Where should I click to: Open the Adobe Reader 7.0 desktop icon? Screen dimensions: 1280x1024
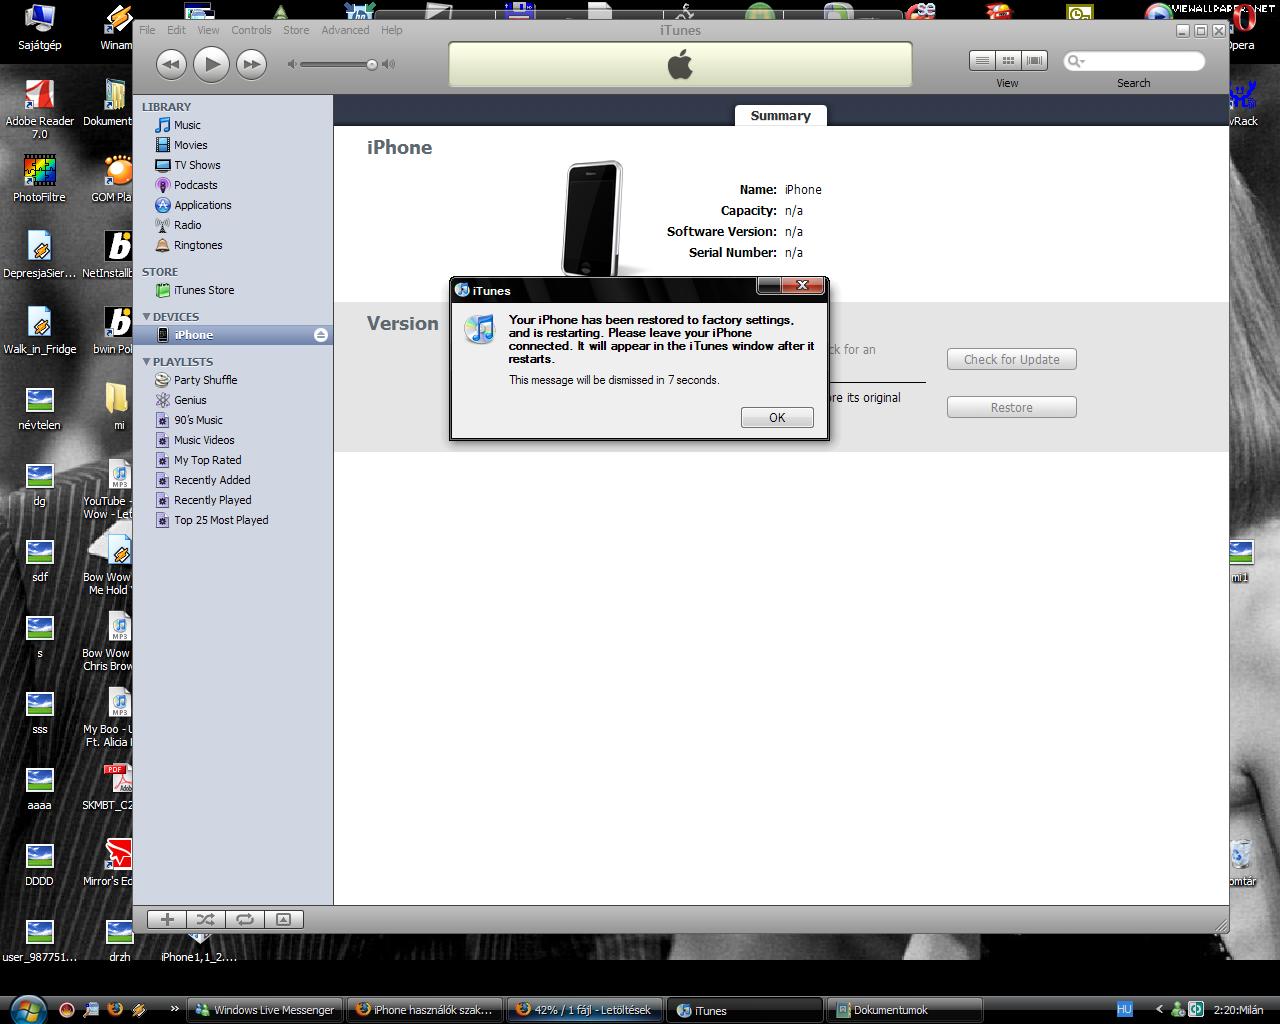pos(40,108)
